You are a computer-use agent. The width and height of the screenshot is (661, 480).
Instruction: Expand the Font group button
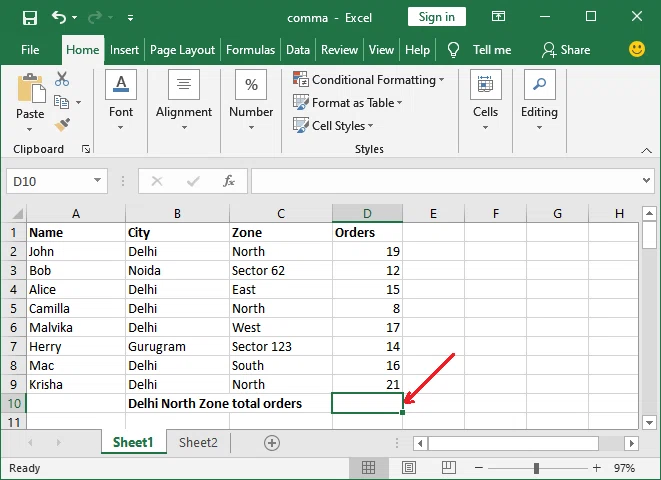coord(121,100)
